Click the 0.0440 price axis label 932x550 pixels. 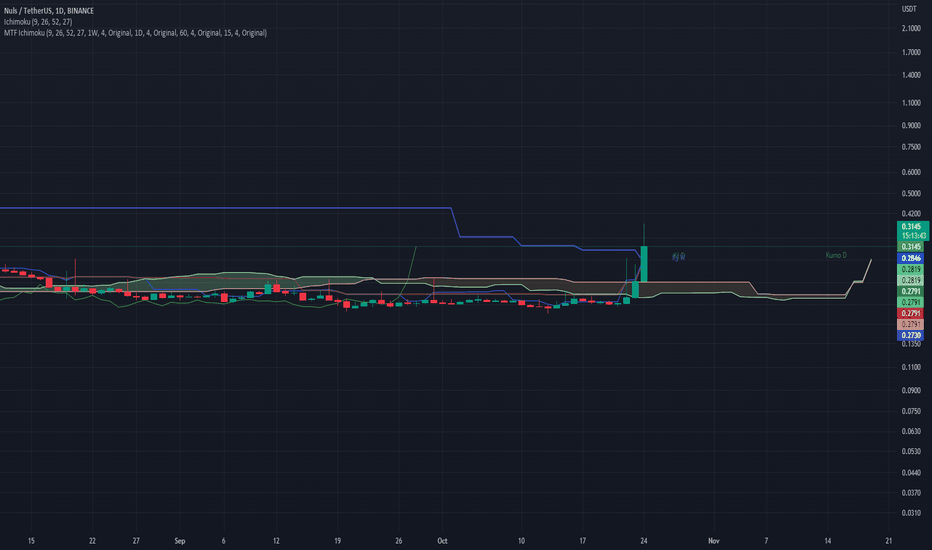[x=911, y=473]
